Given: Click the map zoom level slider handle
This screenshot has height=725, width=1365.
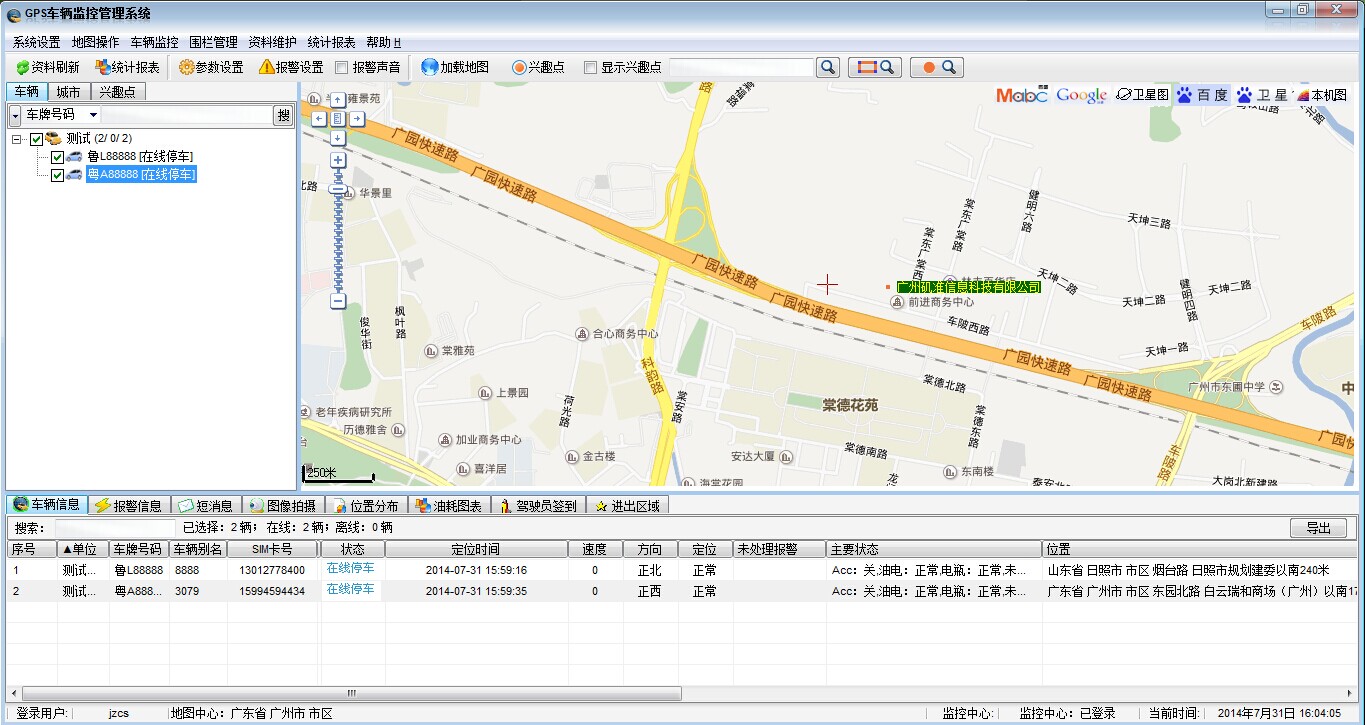Looking at the screenshot, I should point(338,188).
